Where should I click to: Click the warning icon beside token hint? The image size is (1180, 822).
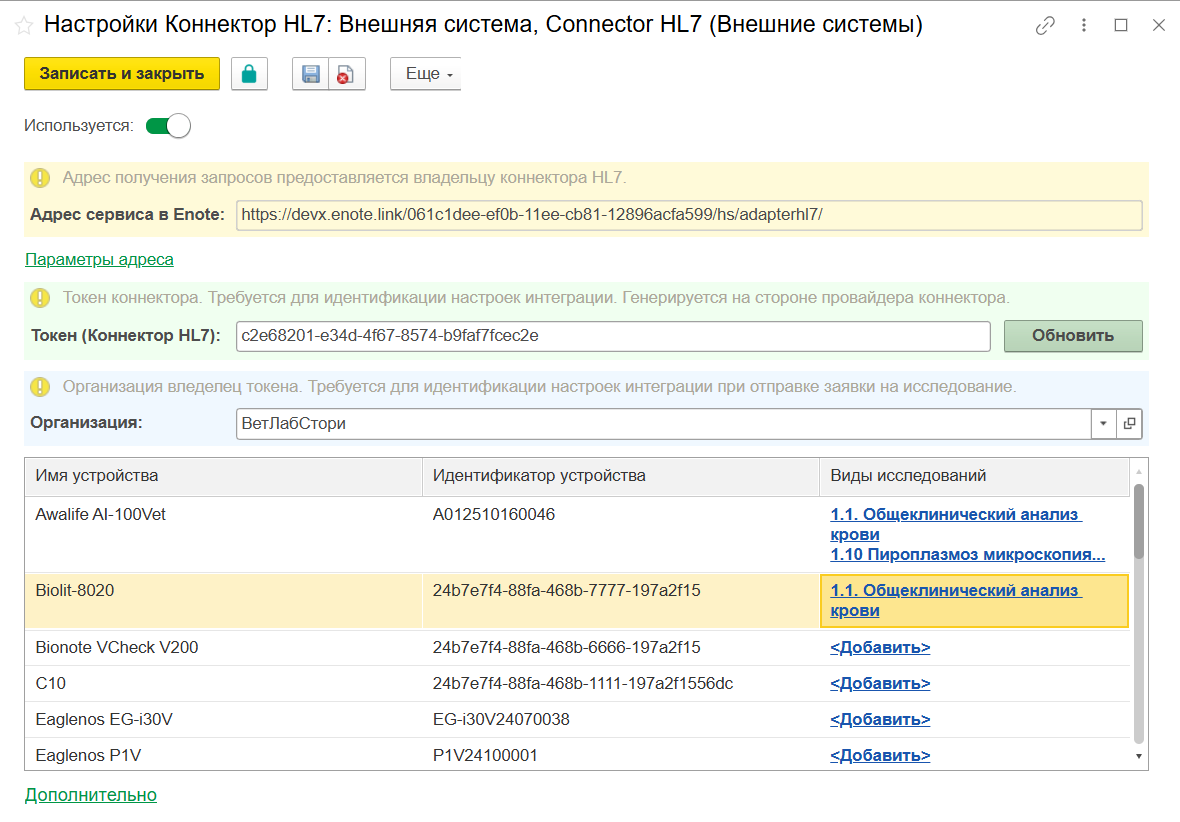tap(40, 298)
